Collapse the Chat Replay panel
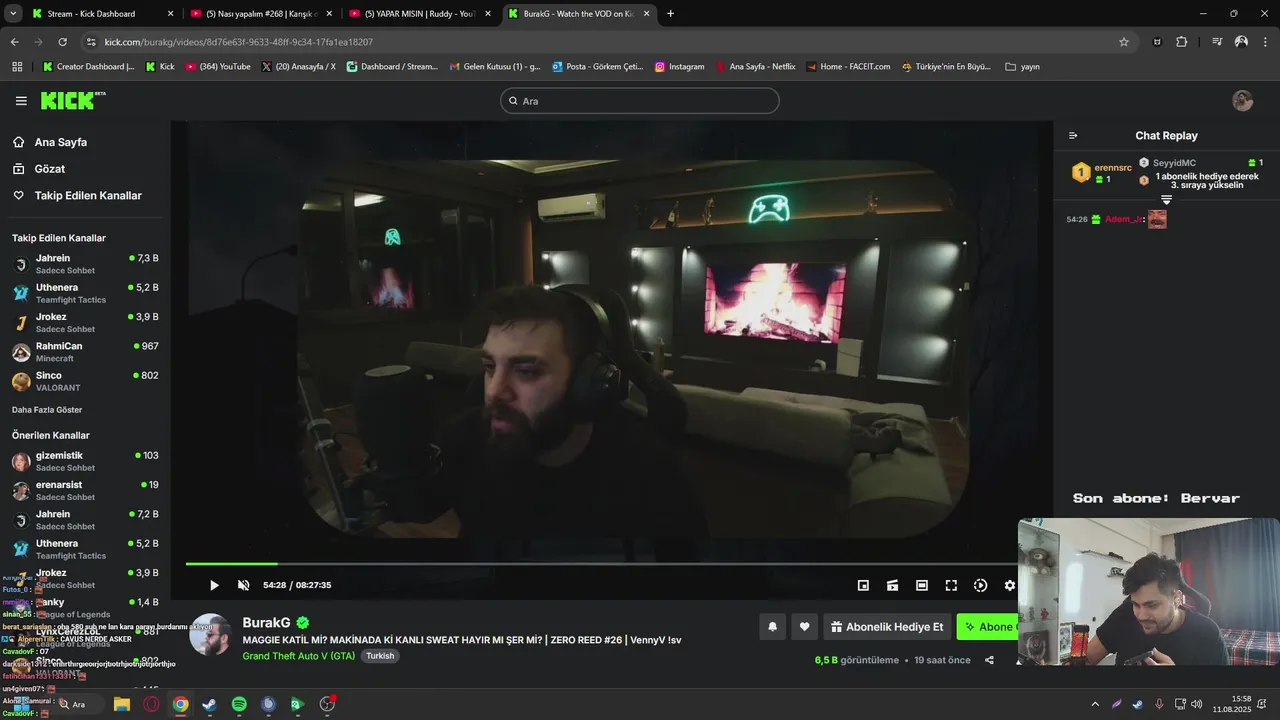Image resolution: width=1280 pixels, height=720 pixels. (1073, 136)
